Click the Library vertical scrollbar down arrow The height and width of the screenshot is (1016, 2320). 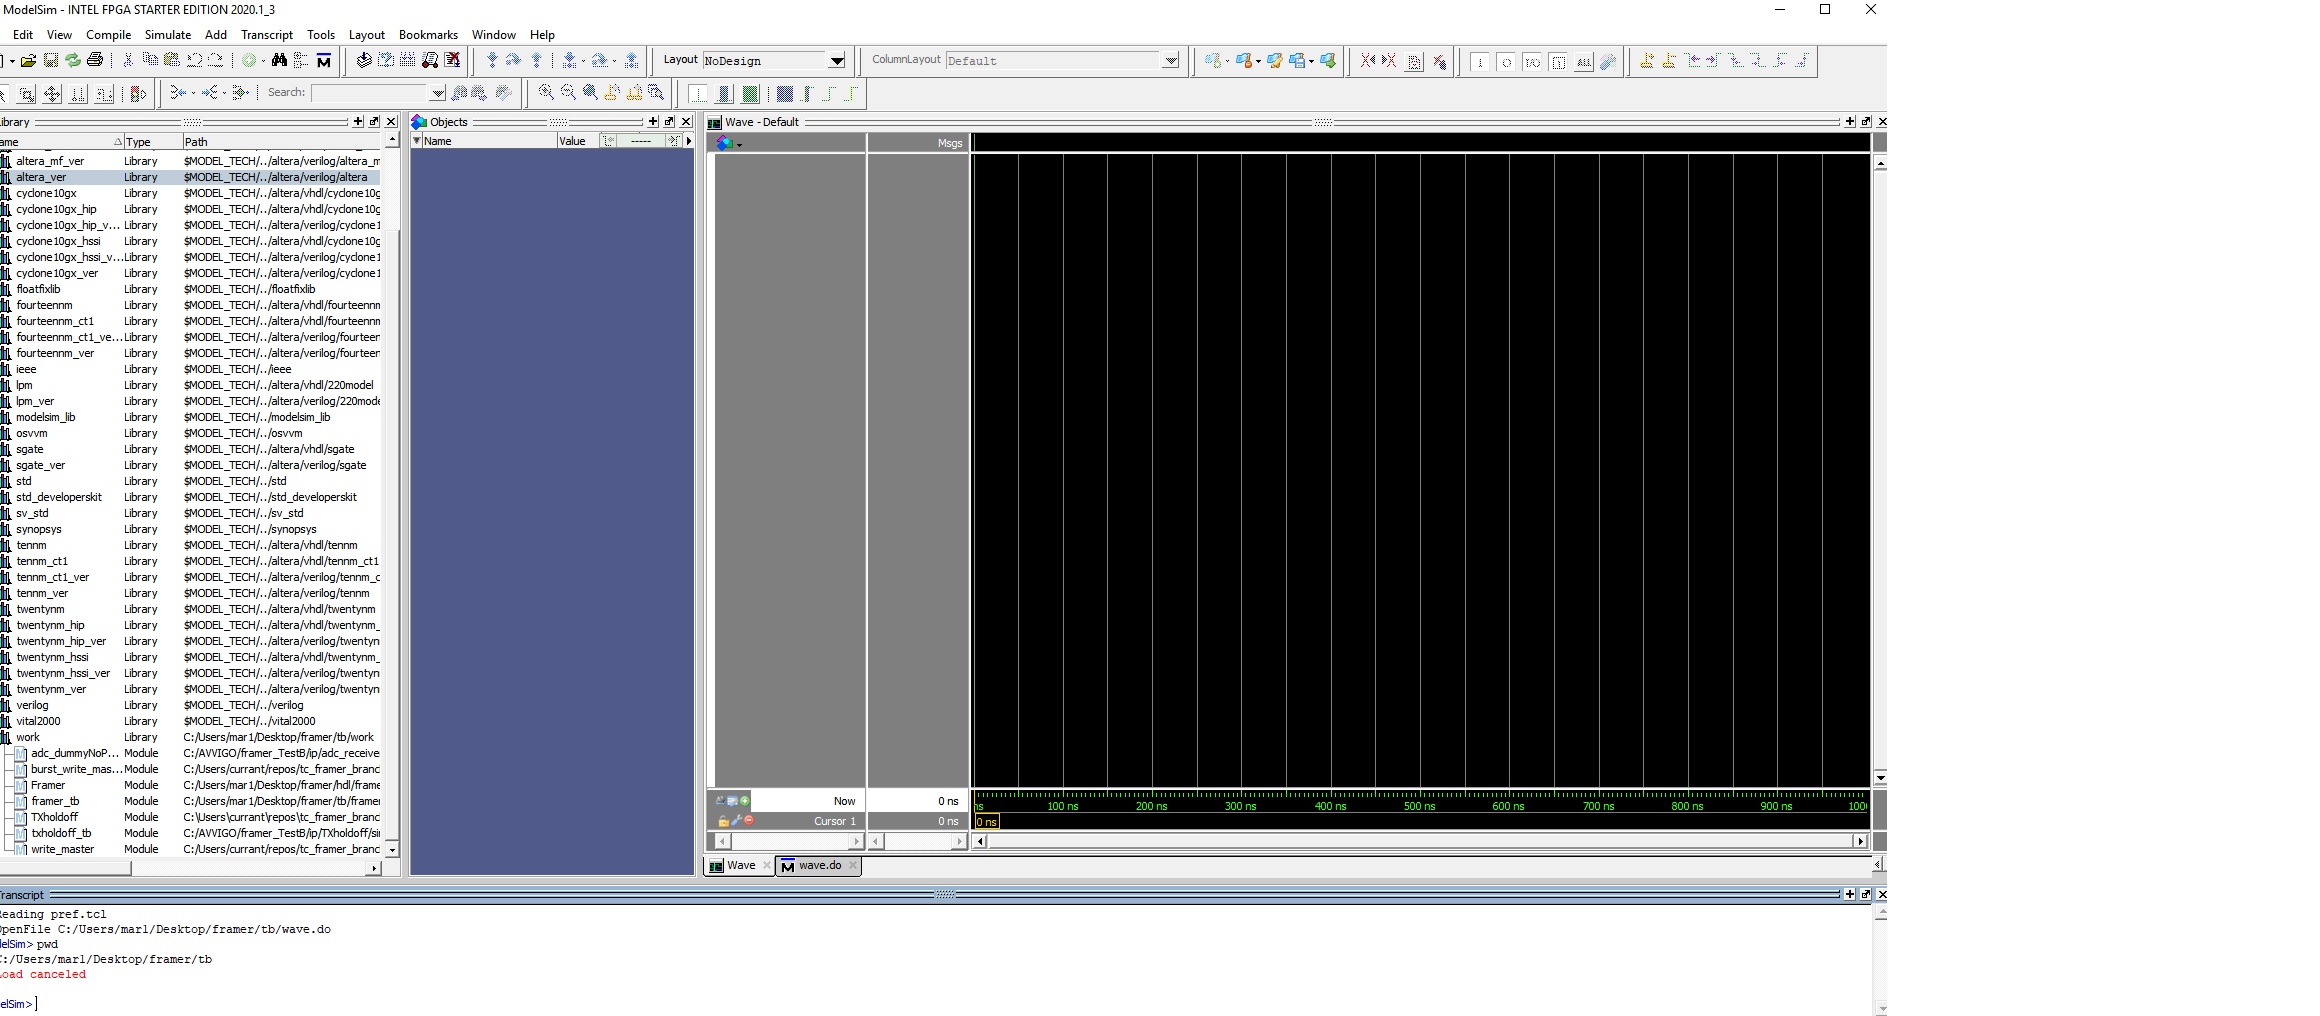392,849
